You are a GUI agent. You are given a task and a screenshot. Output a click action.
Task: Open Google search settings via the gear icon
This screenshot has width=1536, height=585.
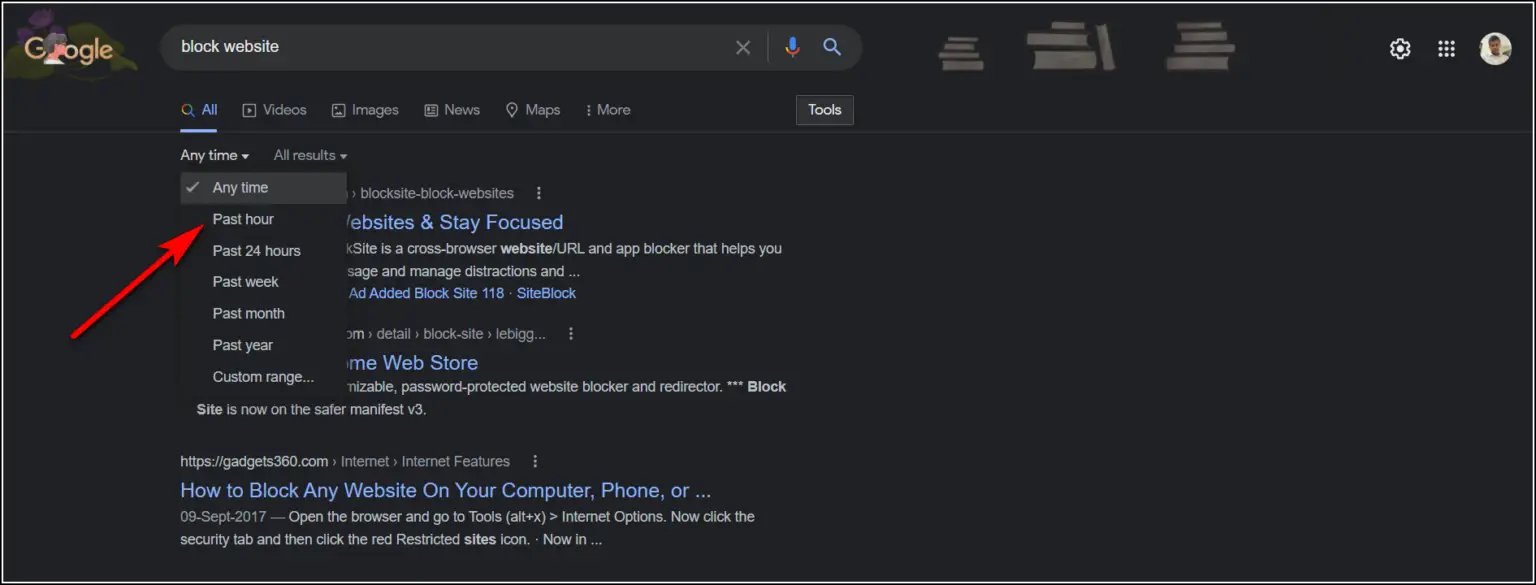tap(1399, 47)
